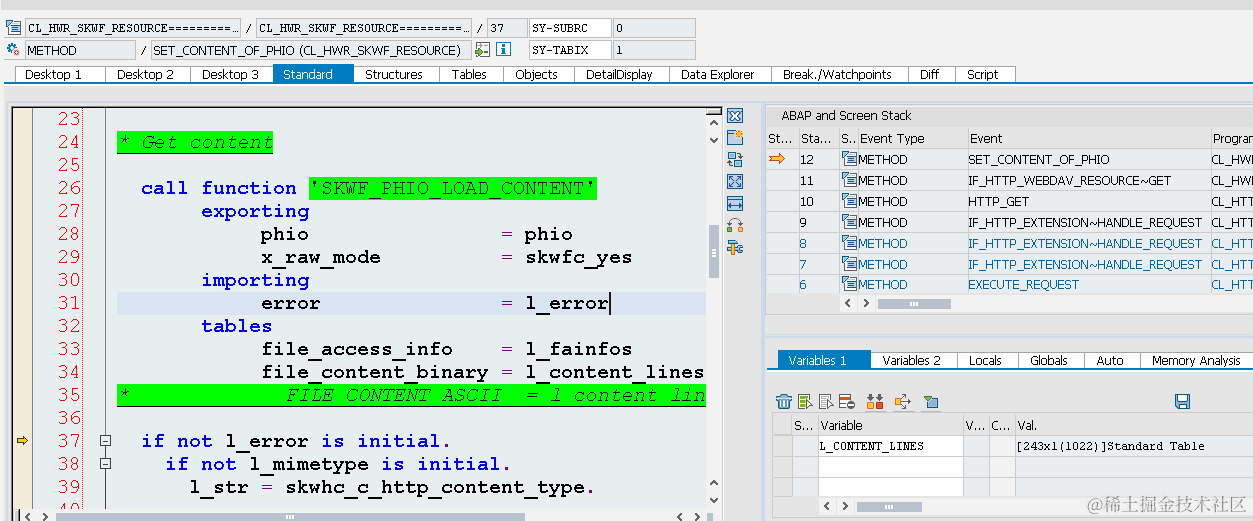Viewport: 1253px width, 521px height.
Task: Switch to the Globals tab
Action: pyautogui.click(x=1049, y=360)
